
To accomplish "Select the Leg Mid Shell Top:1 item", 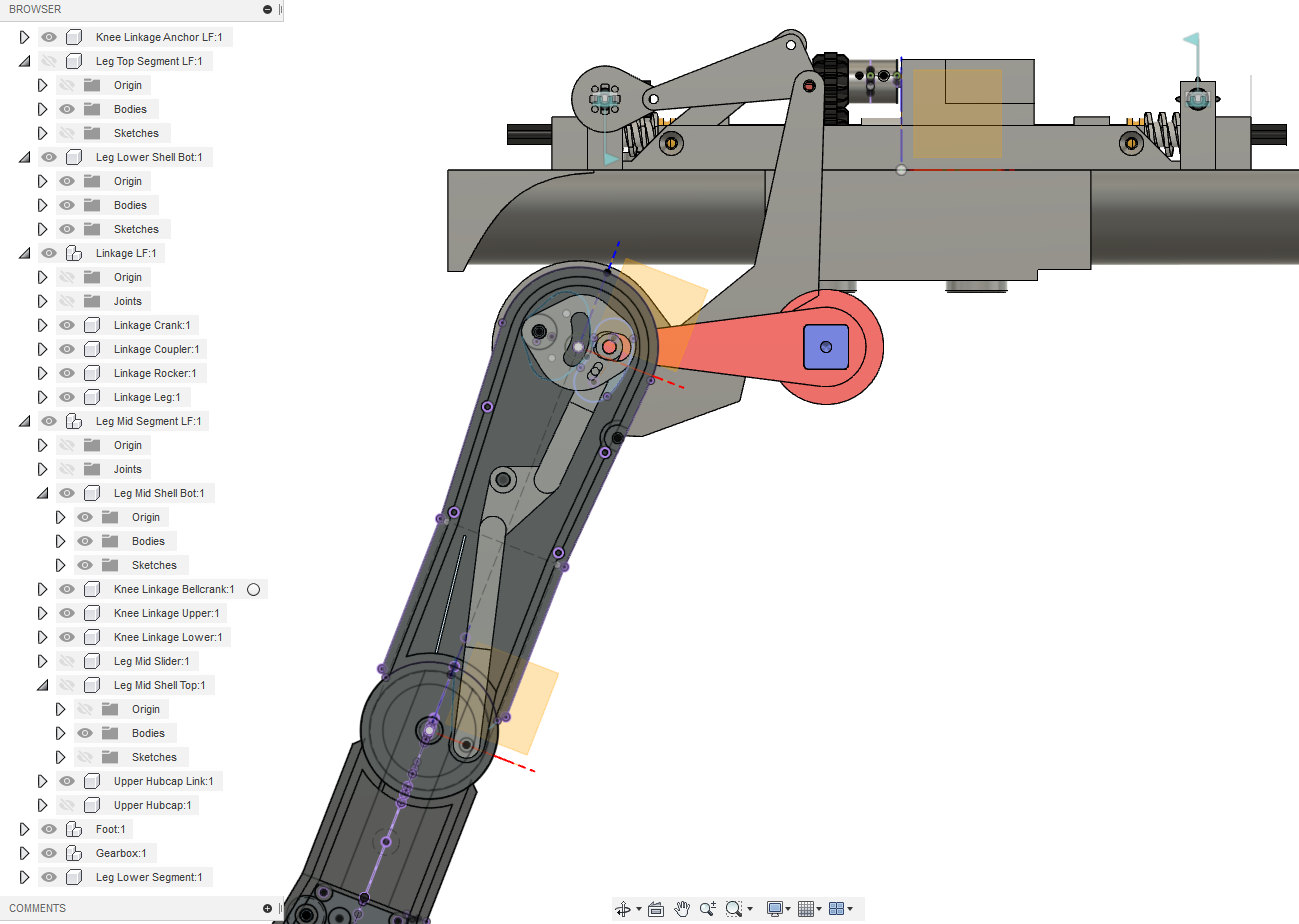I will [159, 685].
